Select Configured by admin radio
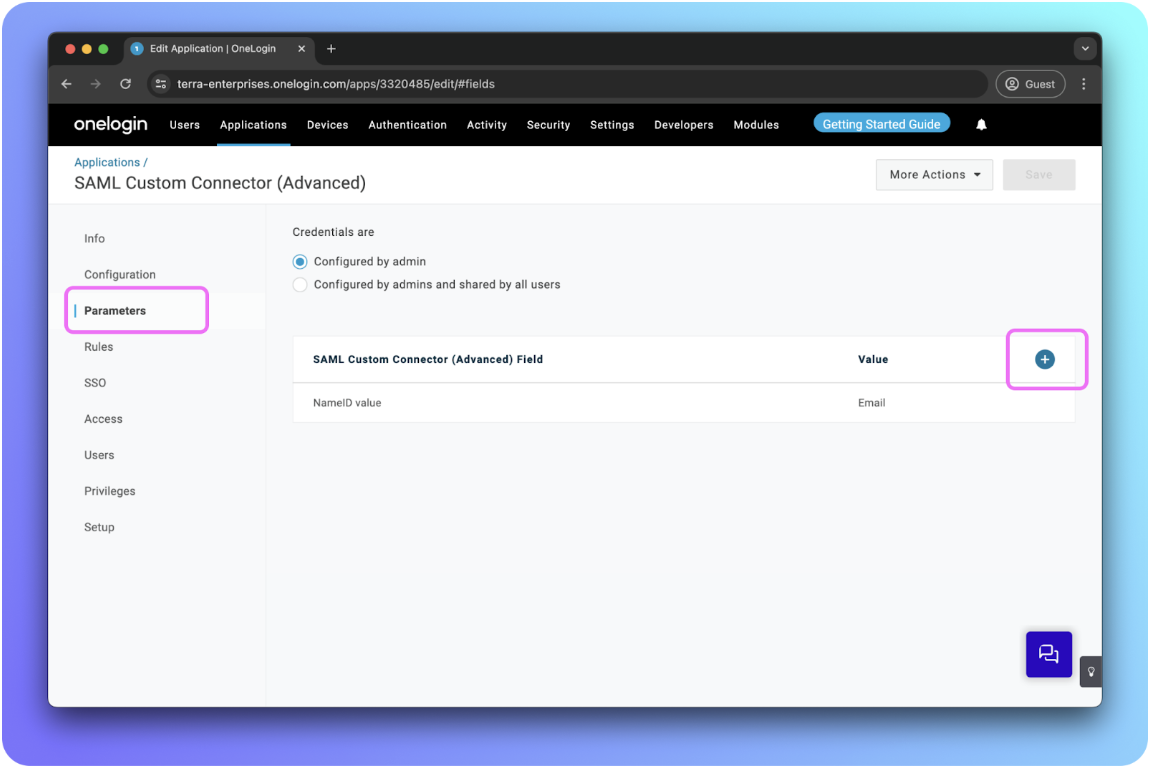This screenshot has width=1152, height=768. pos(300,262)
